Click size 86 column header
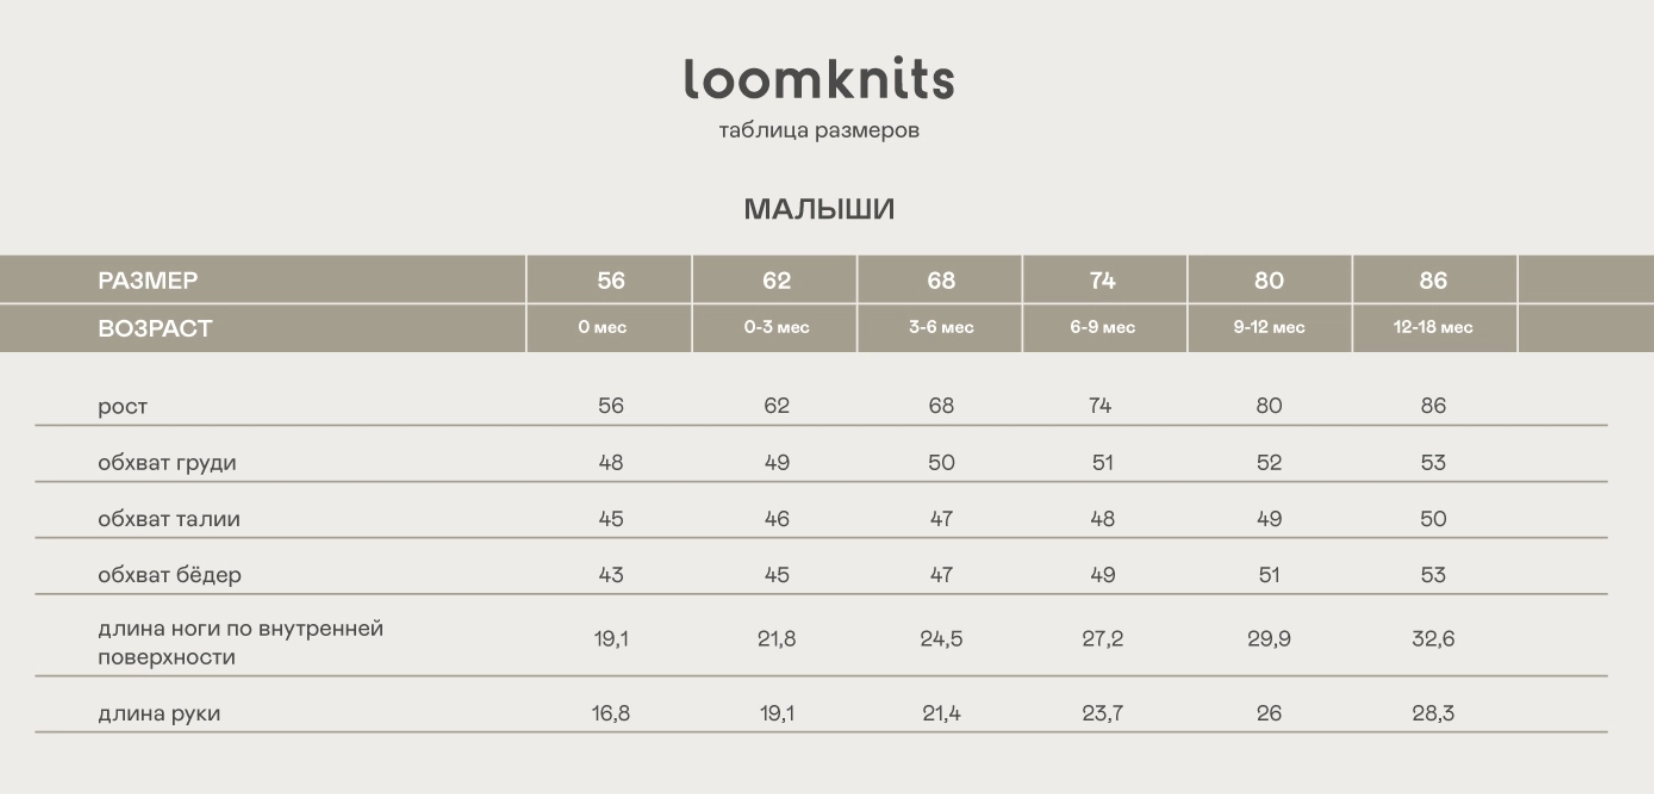The width and height of the screenshot is (1654, 794). (x=1433, y=280)
